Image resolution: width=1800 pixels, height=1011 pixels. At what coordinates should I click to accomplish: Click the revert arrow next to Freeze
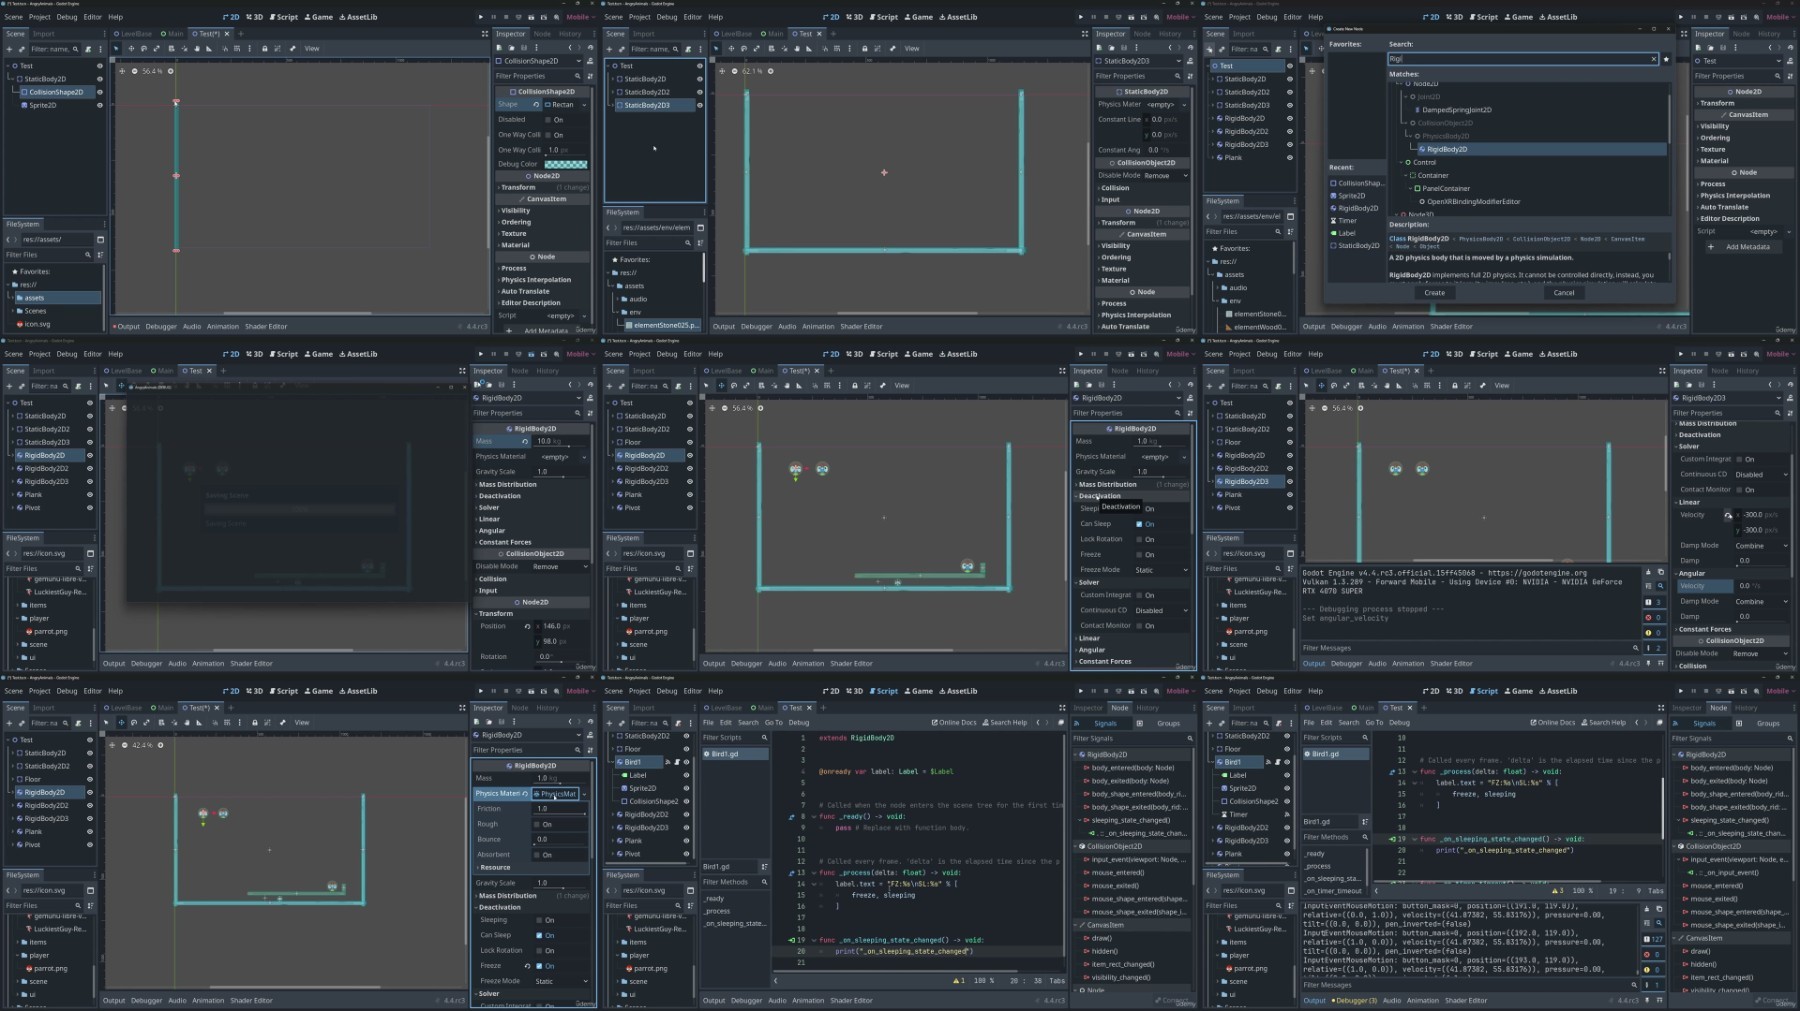pyautogui.click(x=527, y=966)
